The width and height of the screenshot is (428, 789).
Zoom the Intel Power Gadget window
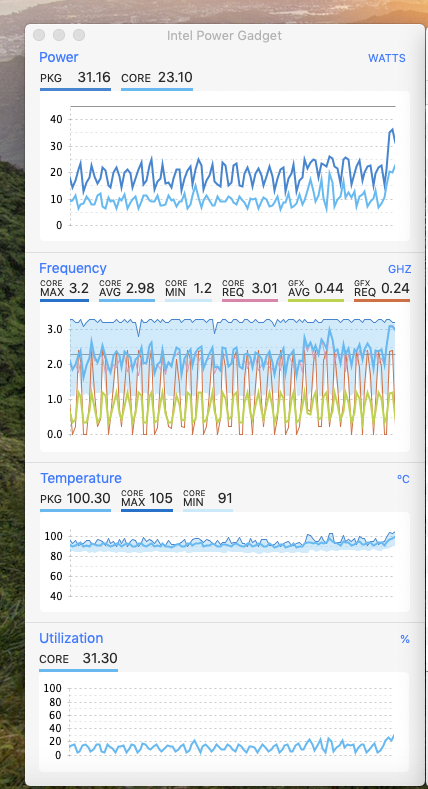point(79,35)
